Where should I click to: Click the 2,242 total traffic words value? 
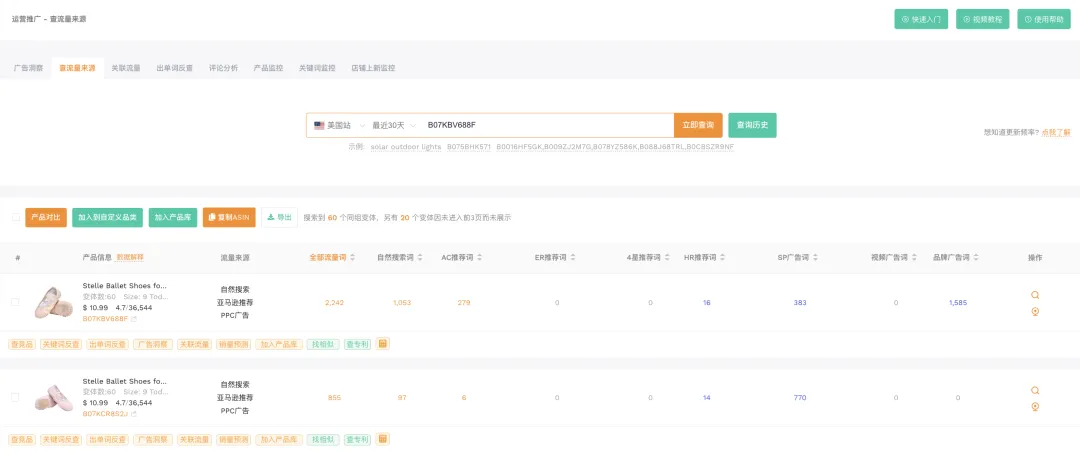pyautogui.click(x=334, y=302)
